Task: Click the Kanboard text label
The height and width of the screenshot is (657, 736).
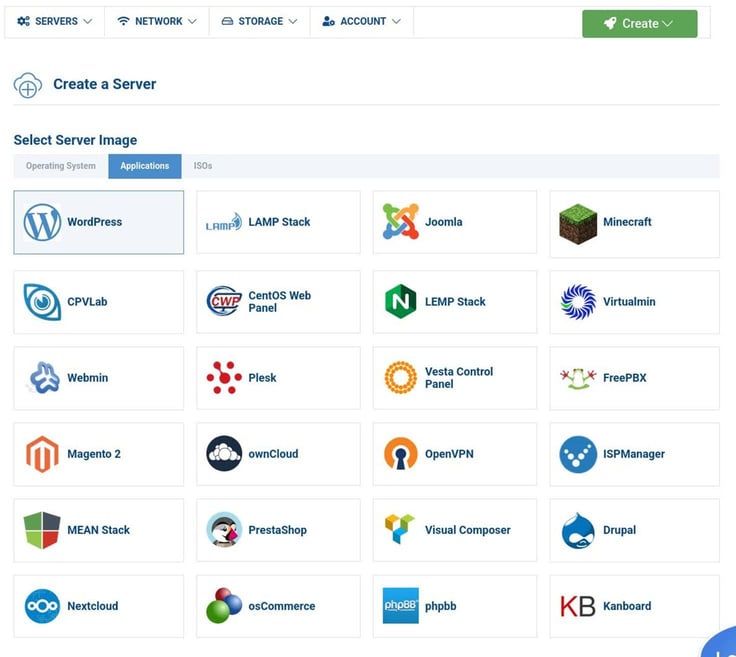Action: [x=627, y=606]
